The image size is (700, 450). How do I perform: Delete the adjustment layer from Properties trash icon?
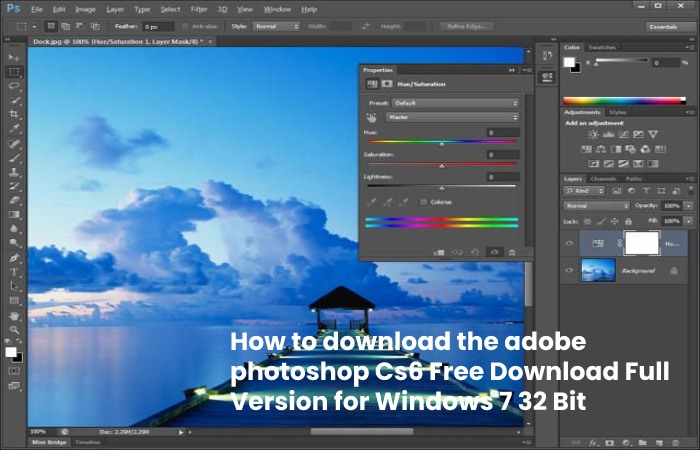coord(512,252)
